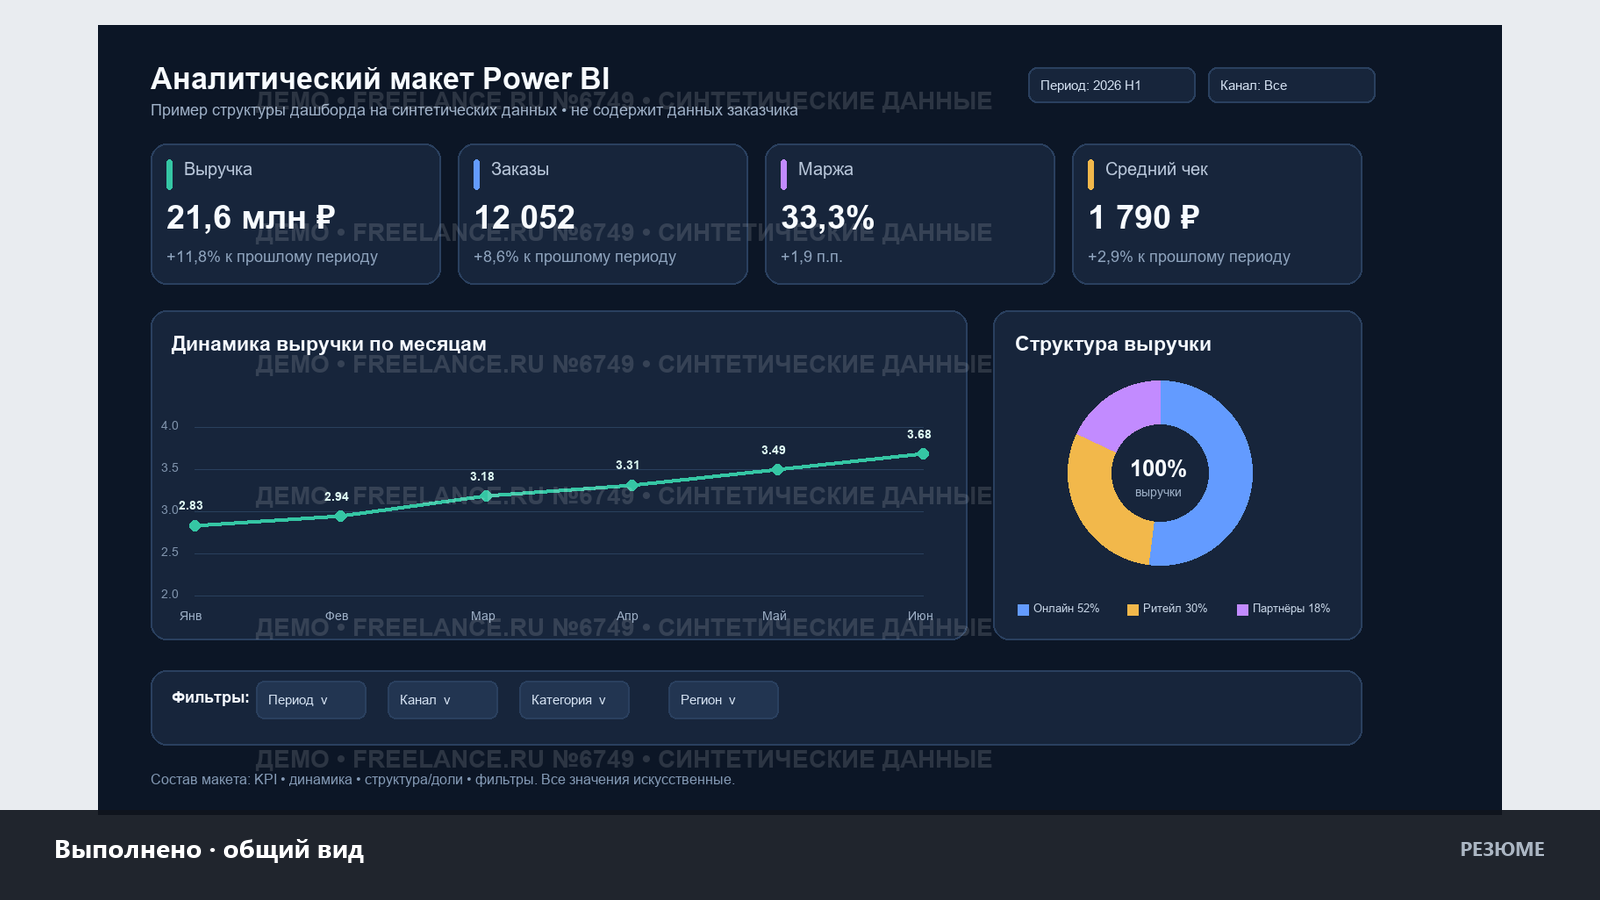This screenshot has height=900, width=1600.
Task: Click the 3.31 data point for Апр
Action: 631,485
